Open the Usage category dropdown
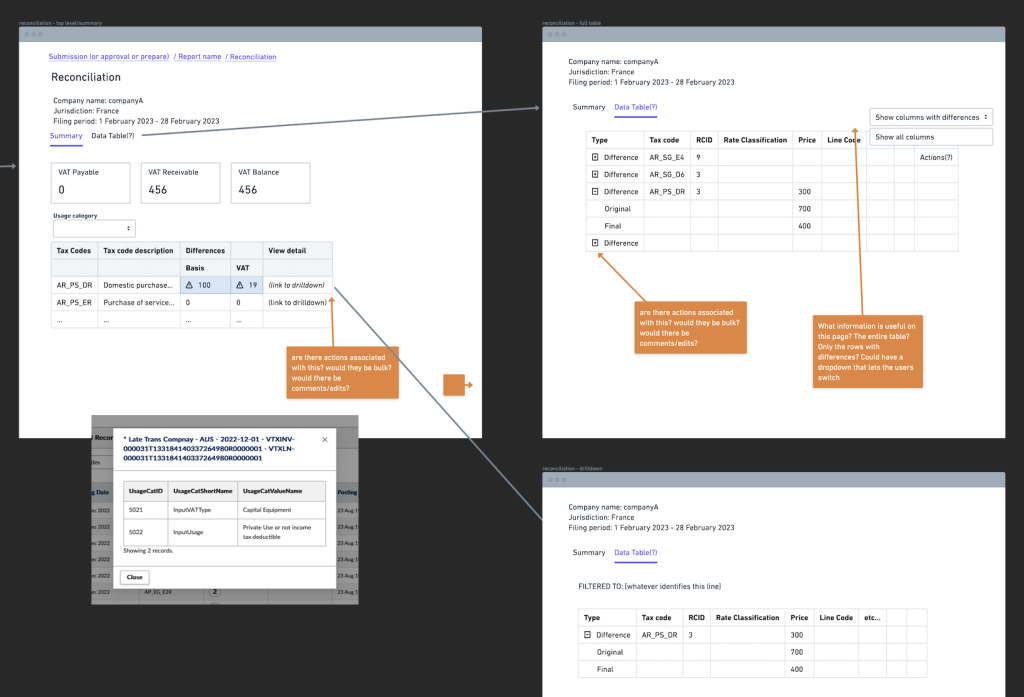Image resolution: width=1024 pixels, height=697 pixels. pyautogui.click(x=93, y=228)
